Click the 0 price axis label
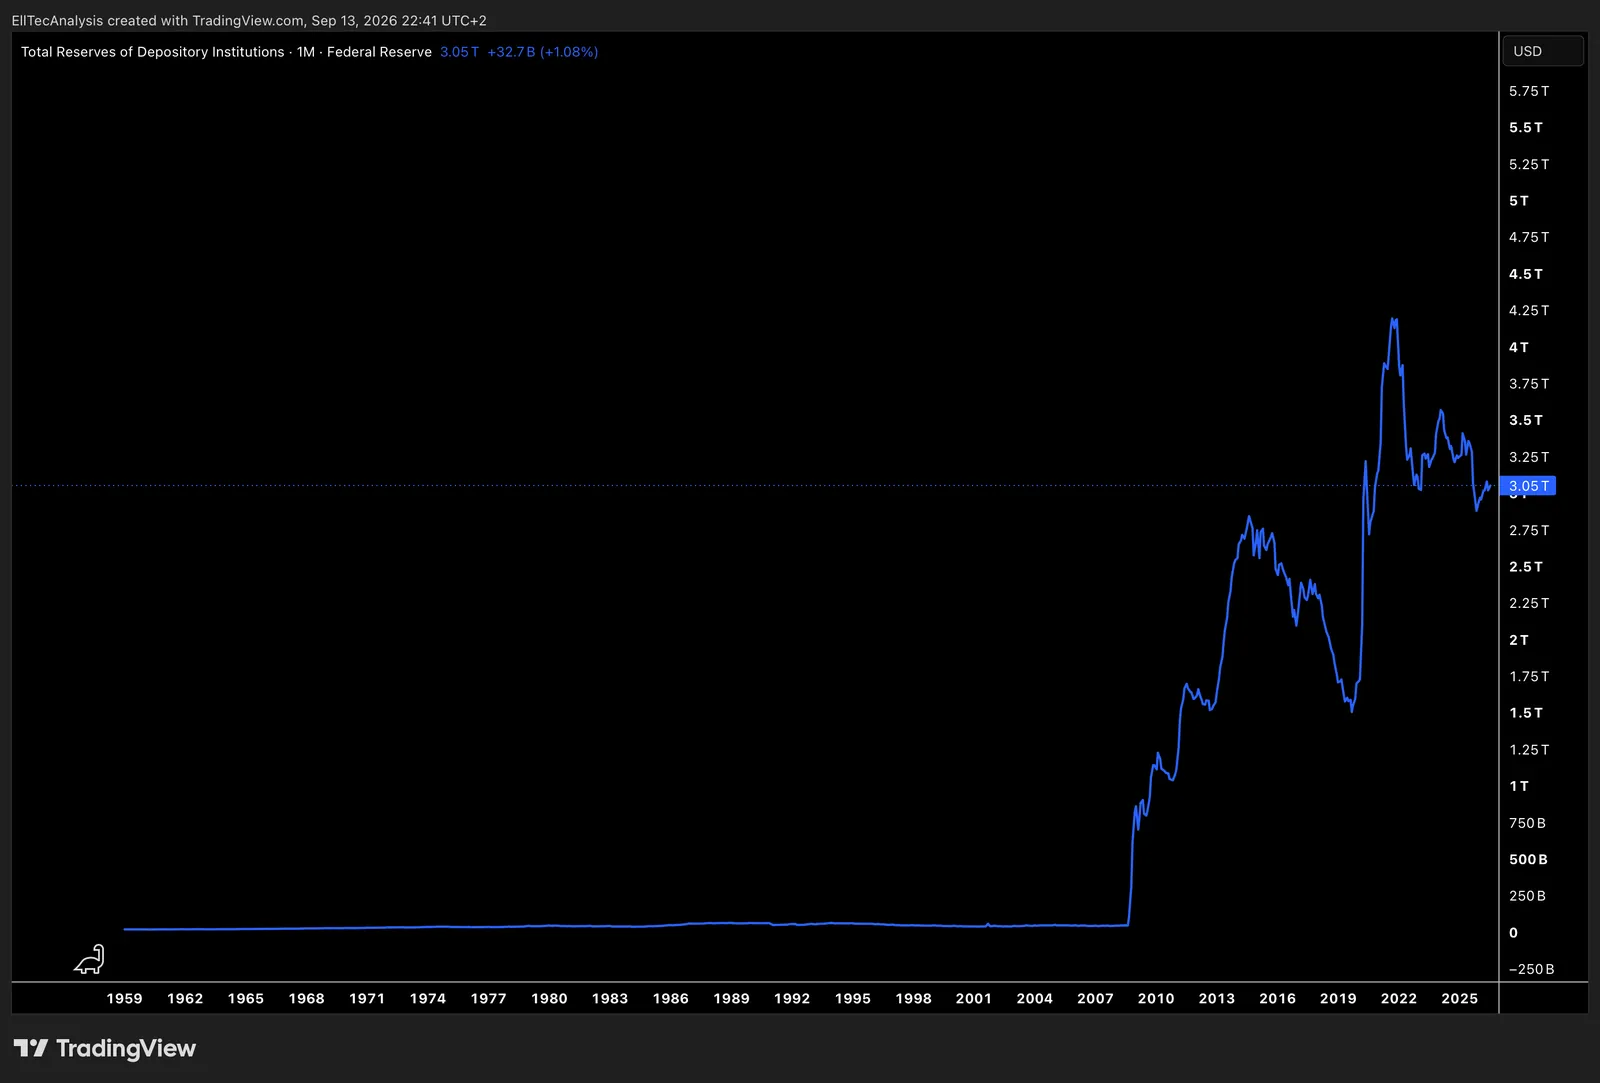Image resolution: width=1600 pixels, height=1083 pixels. tap(1514, 933)
